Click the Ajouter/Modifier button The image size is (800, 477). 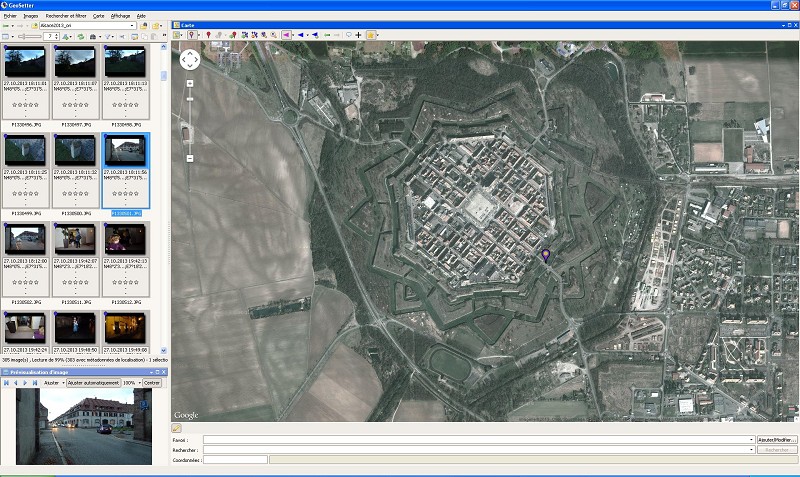(x=777, y=439)
